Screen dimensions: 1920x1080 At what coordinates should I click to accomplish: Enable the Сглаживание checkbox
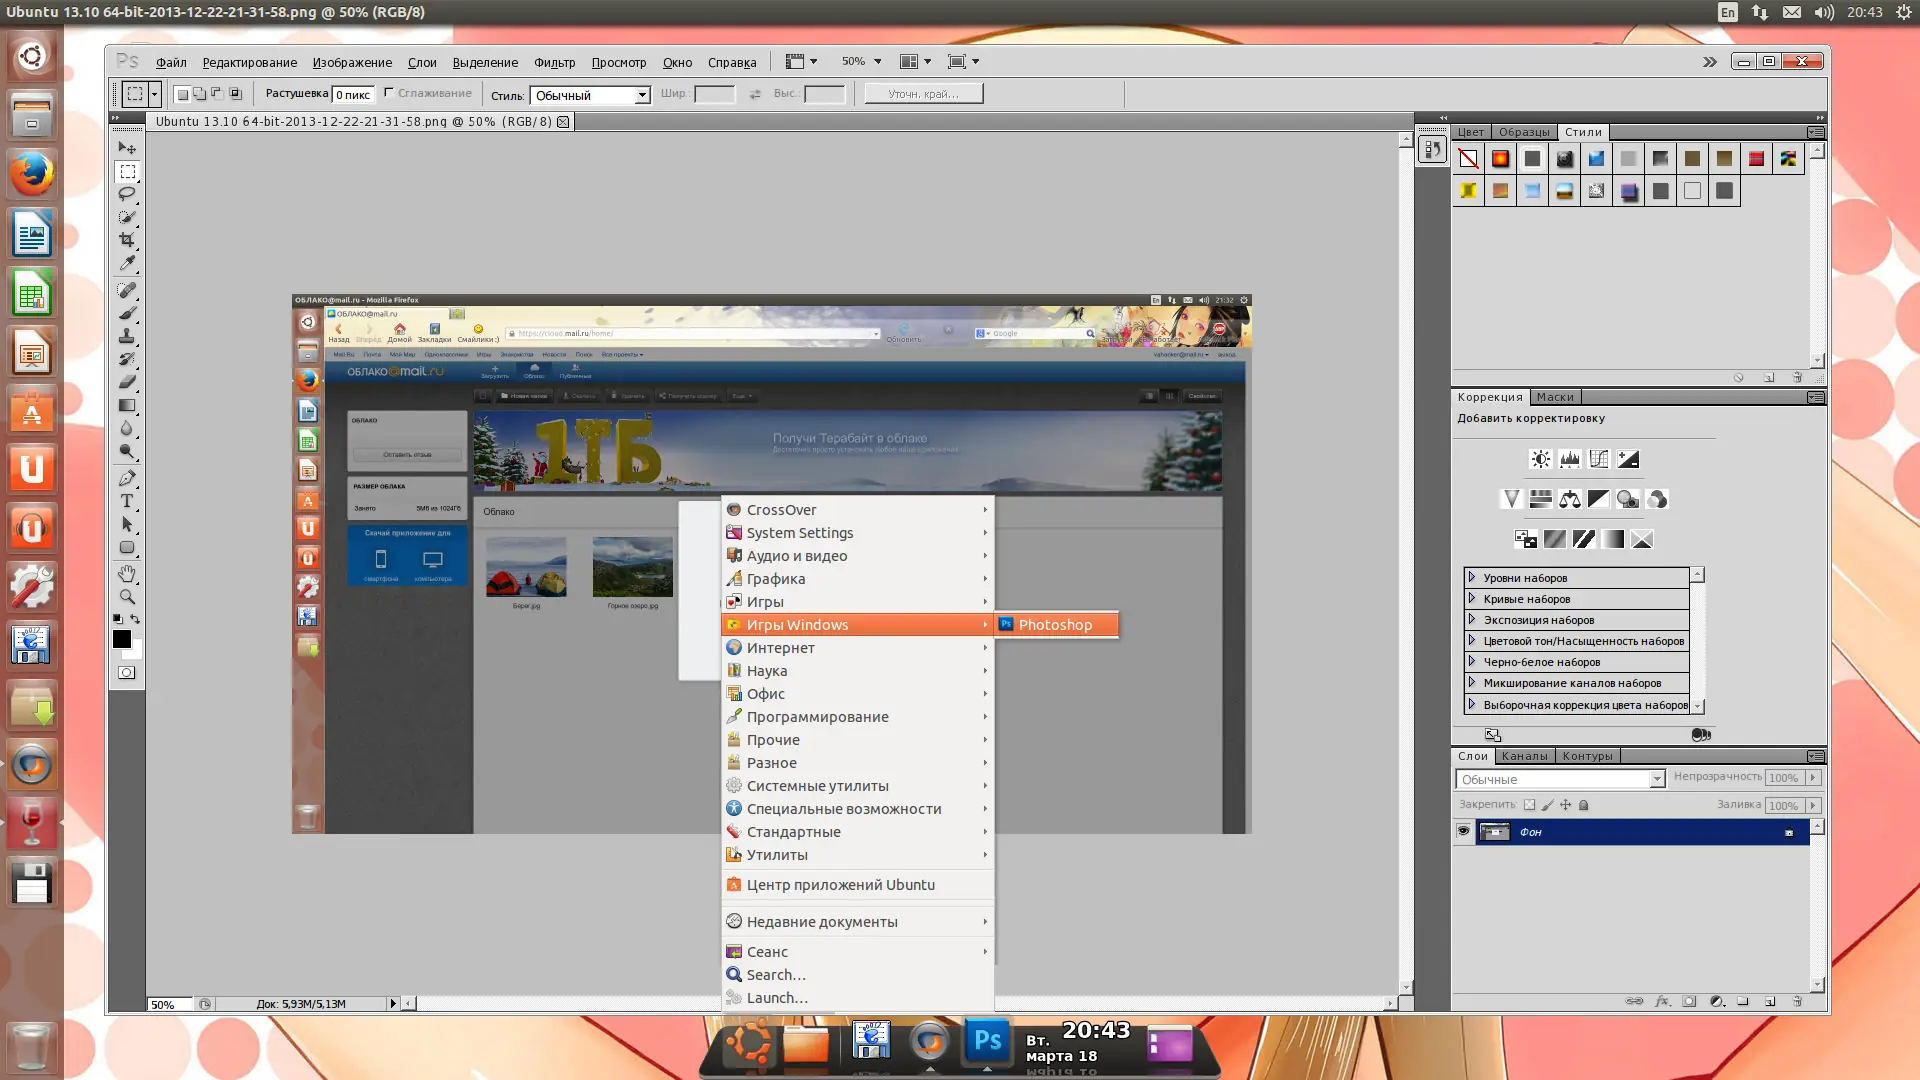(389, 93)
